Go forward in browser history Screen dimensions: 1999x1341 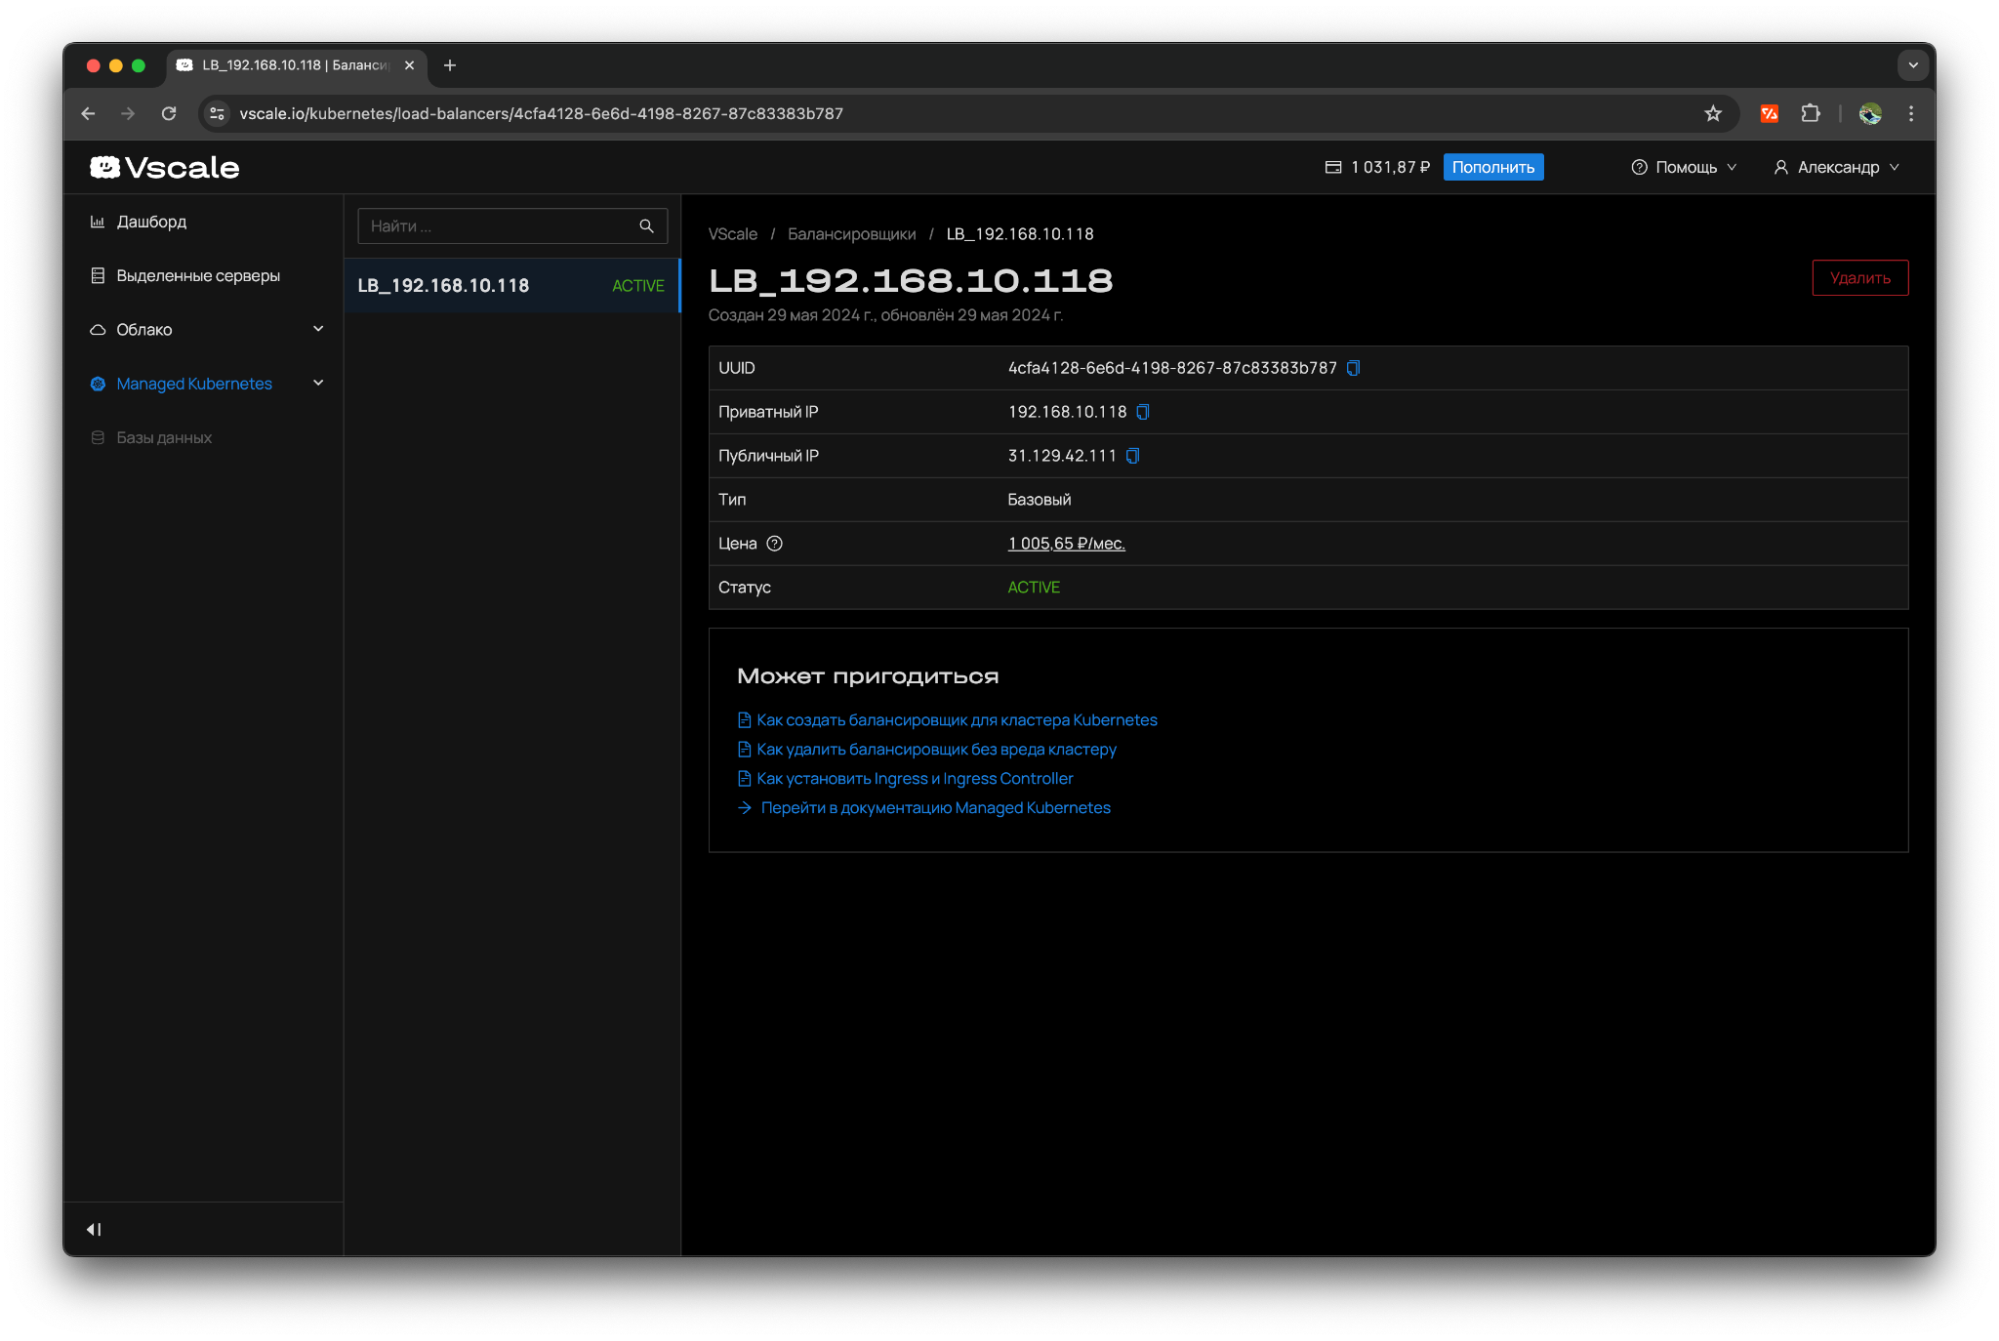[128, 114]
